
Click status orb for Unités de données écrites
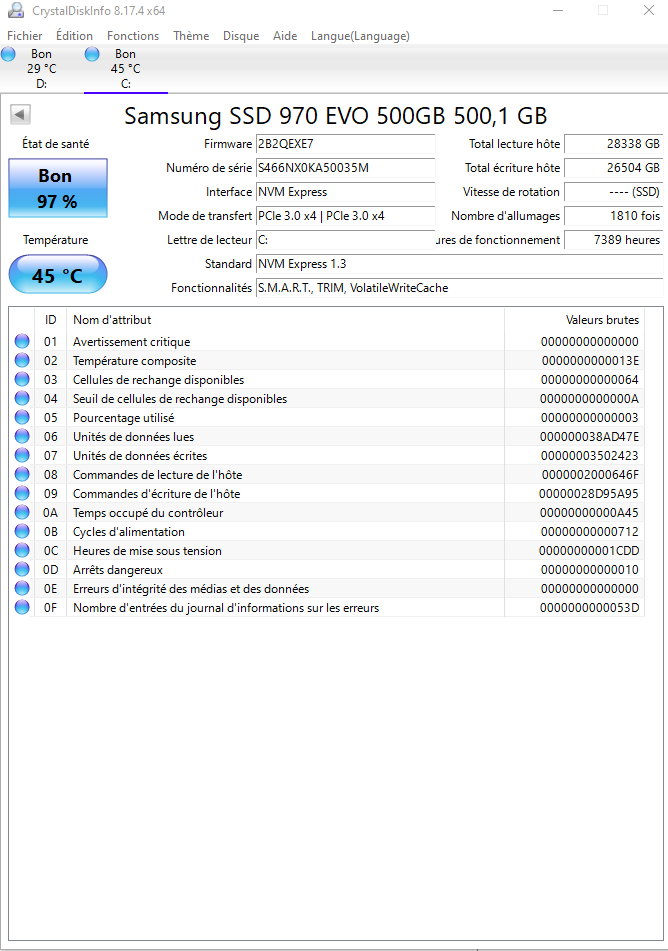point(22,455)
